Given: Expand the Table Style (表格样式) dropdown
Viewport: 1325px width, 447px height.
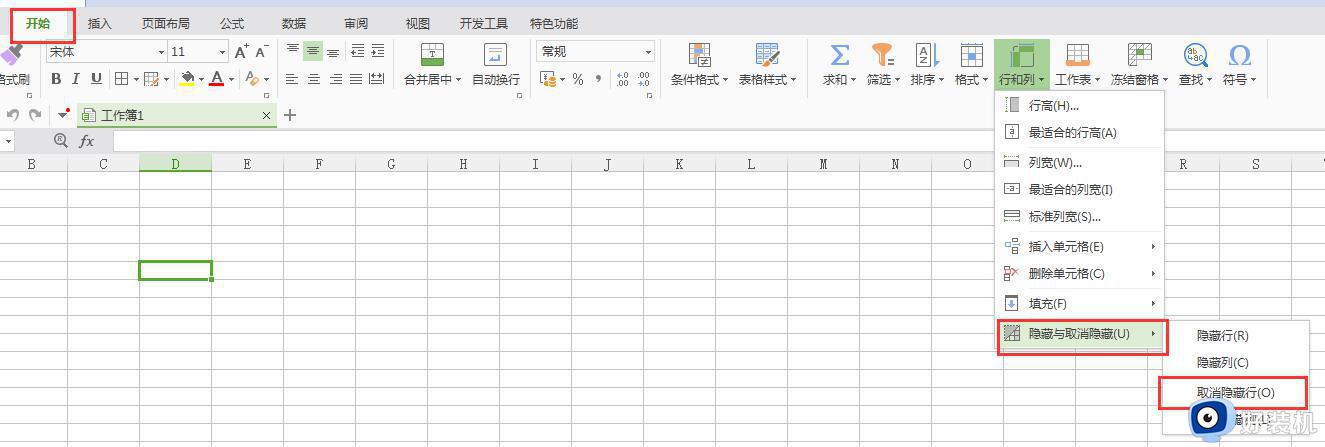Looking at the screenshot, I should point(793,80).
